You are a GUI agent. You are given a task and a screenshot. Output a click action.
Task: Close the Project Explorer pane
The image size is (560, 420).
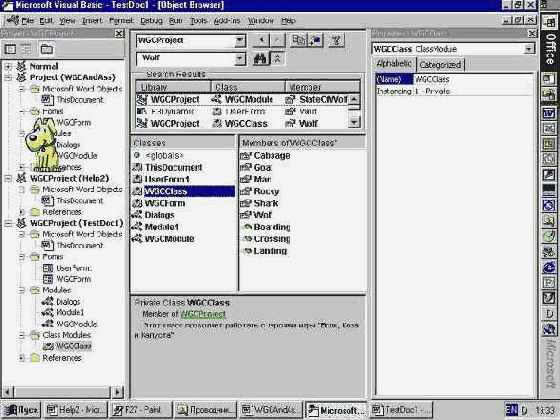[x=119, y=34]
